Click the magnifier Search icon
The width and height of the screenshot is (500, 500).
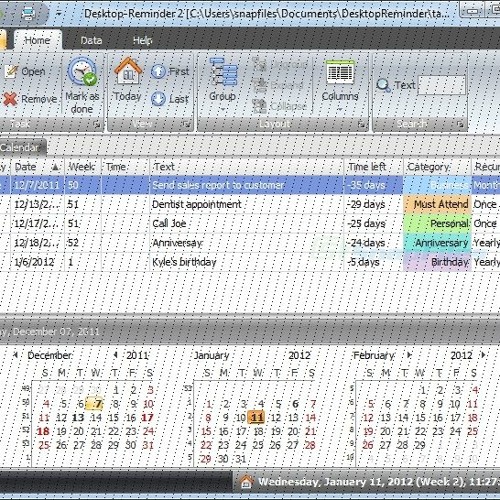click(383, 85)
